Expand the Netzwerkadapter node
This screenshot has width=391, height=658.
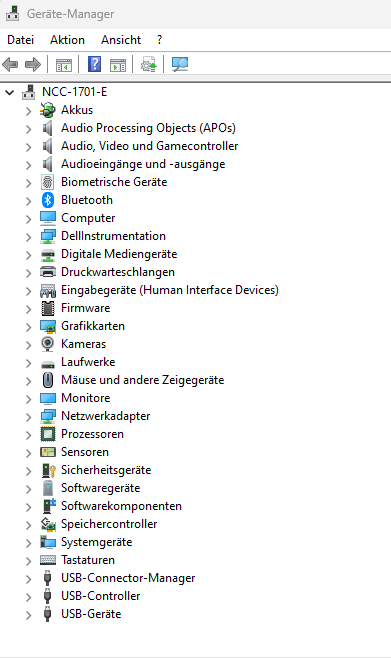[x=28, y=417]
